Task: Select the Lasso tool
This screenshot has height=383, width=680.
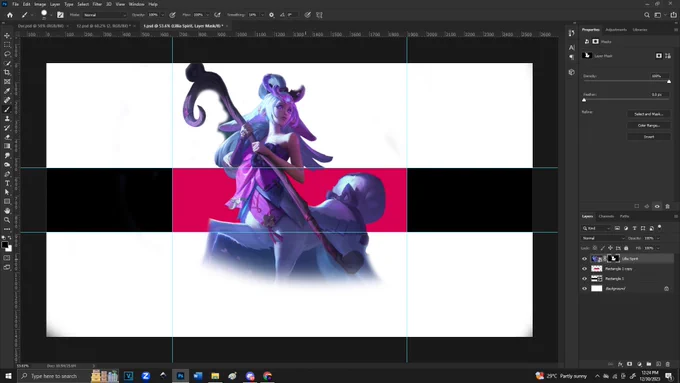Action: 7,54
